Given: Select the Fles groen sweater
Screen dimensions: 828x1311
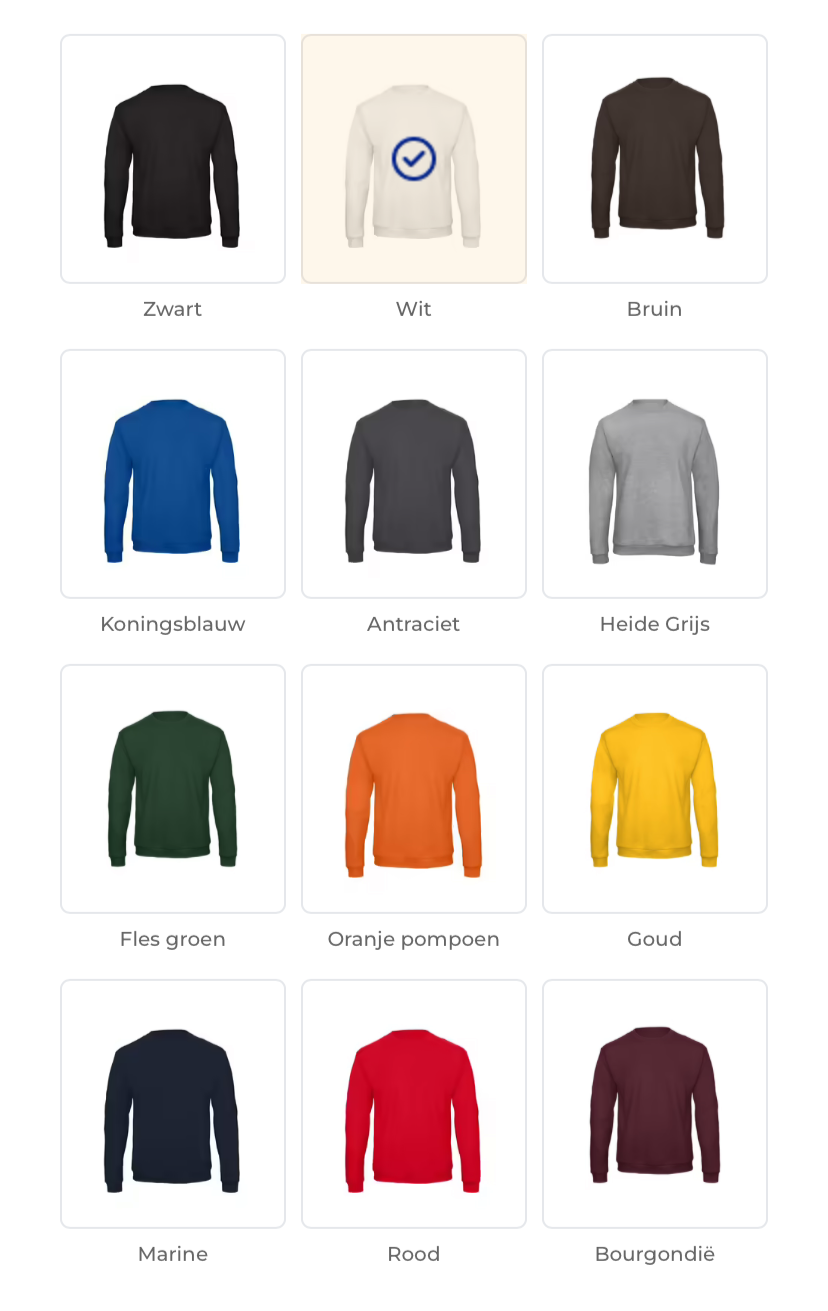Looking at the screenshot, I should click(173, 789).
